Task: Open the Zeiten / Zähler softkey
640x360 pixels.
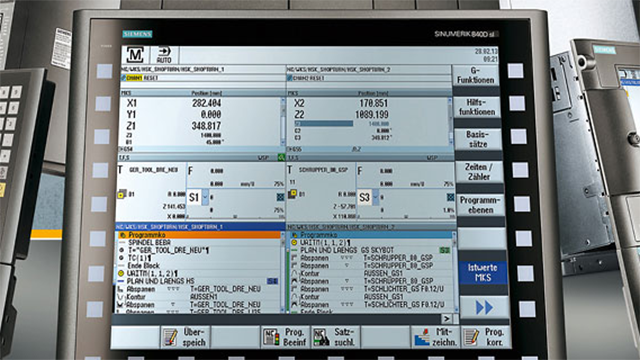Action: [479, 172]
